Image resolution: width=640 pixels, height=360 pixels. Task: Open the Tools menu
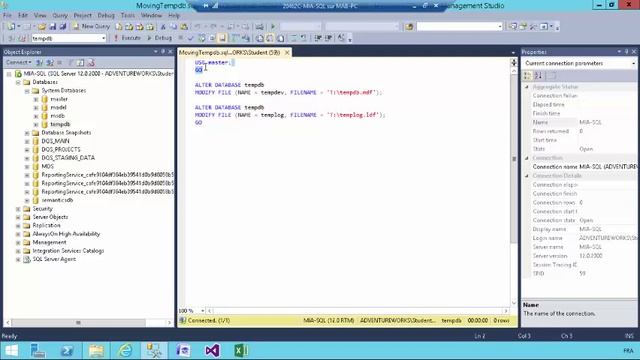[128, 16]
